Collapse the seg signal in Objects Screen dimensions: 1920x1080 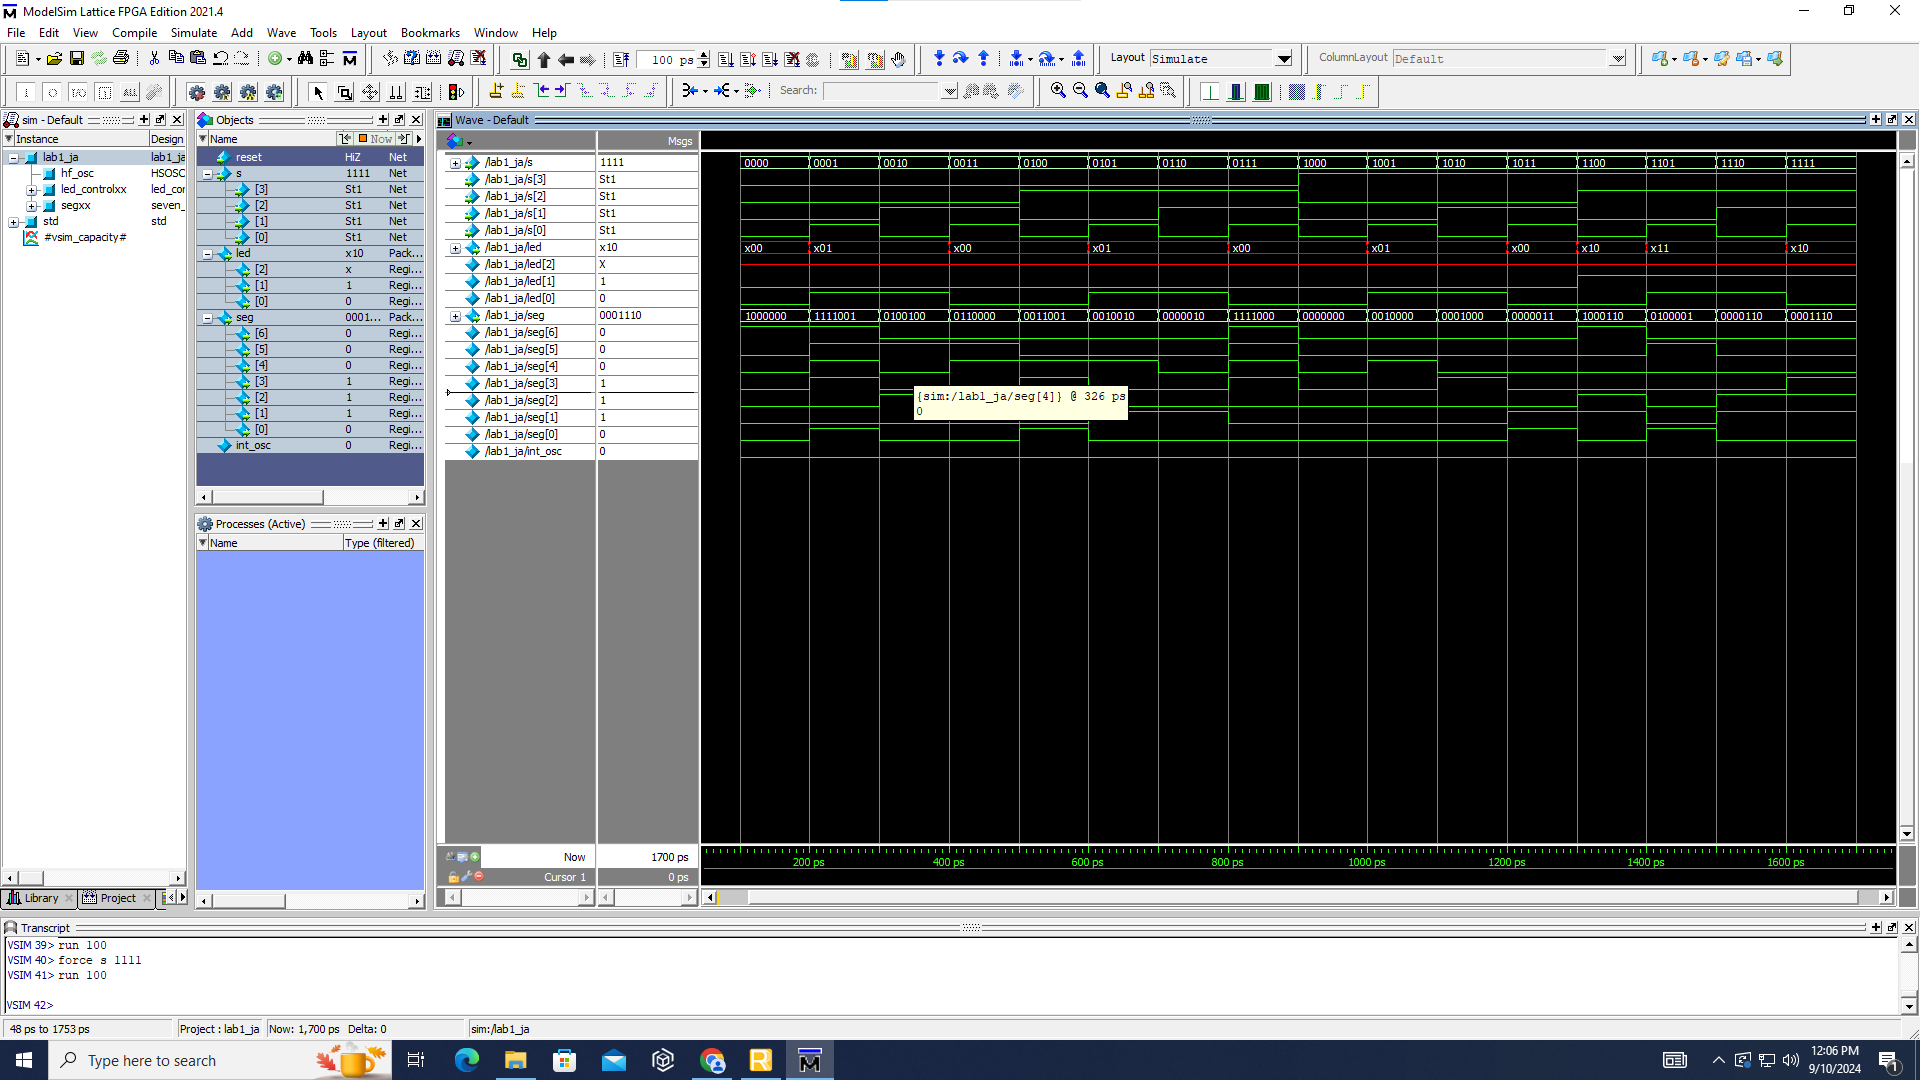(207, 318)
